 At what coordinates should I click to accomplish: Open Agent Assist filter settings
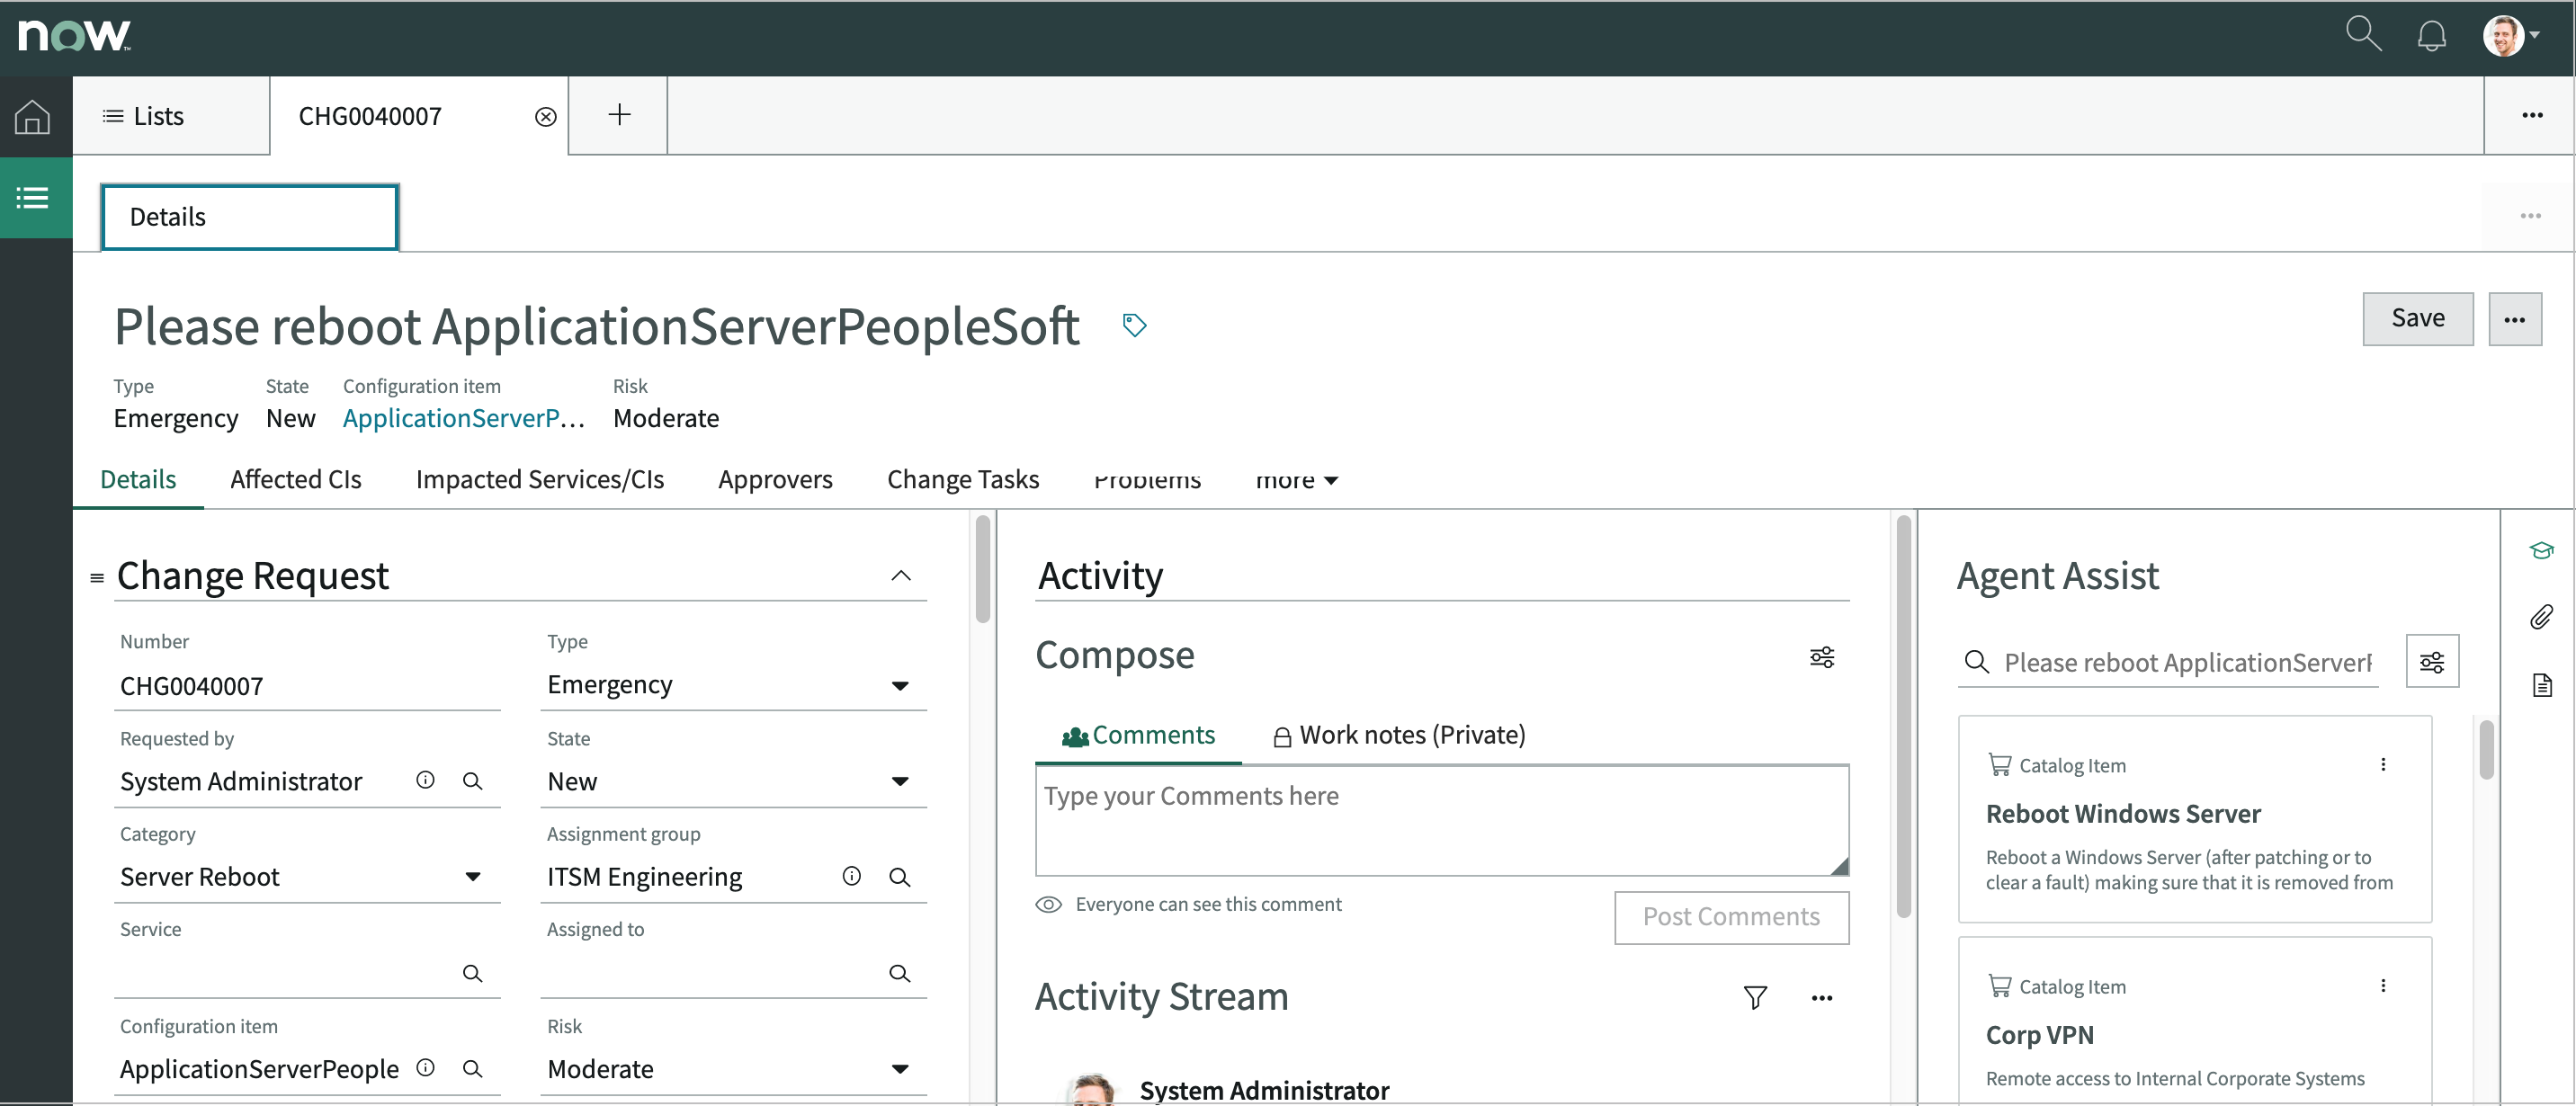click(2431, 662)
